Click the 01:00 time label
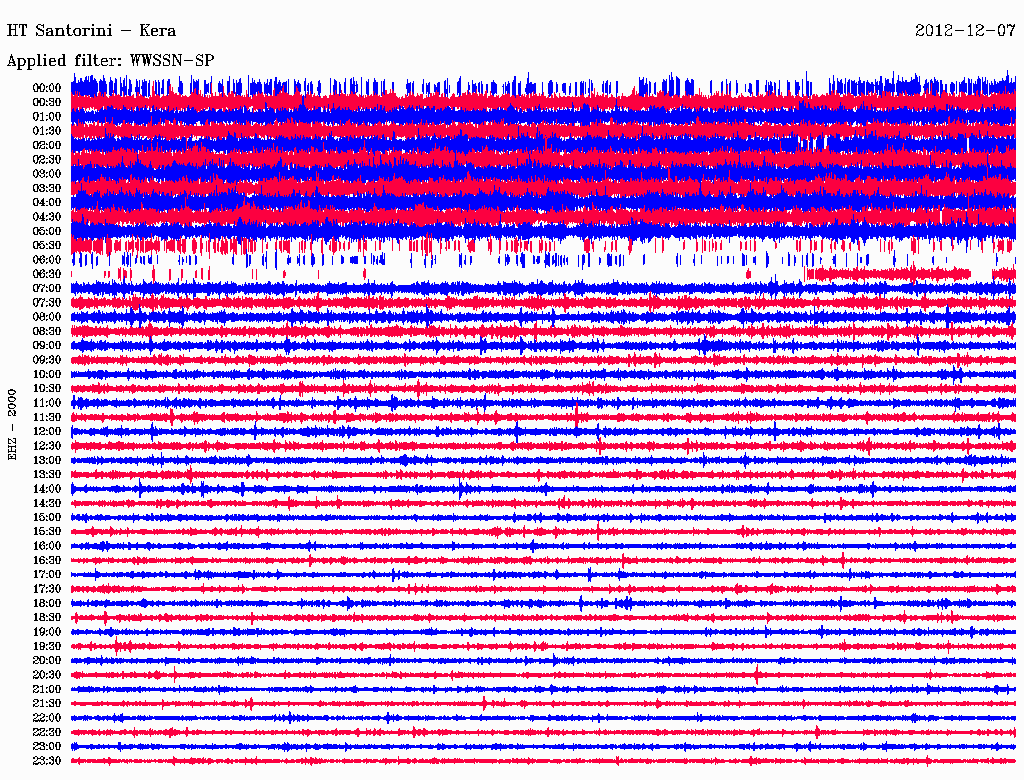1024x780 pixels. click(47, 117)
